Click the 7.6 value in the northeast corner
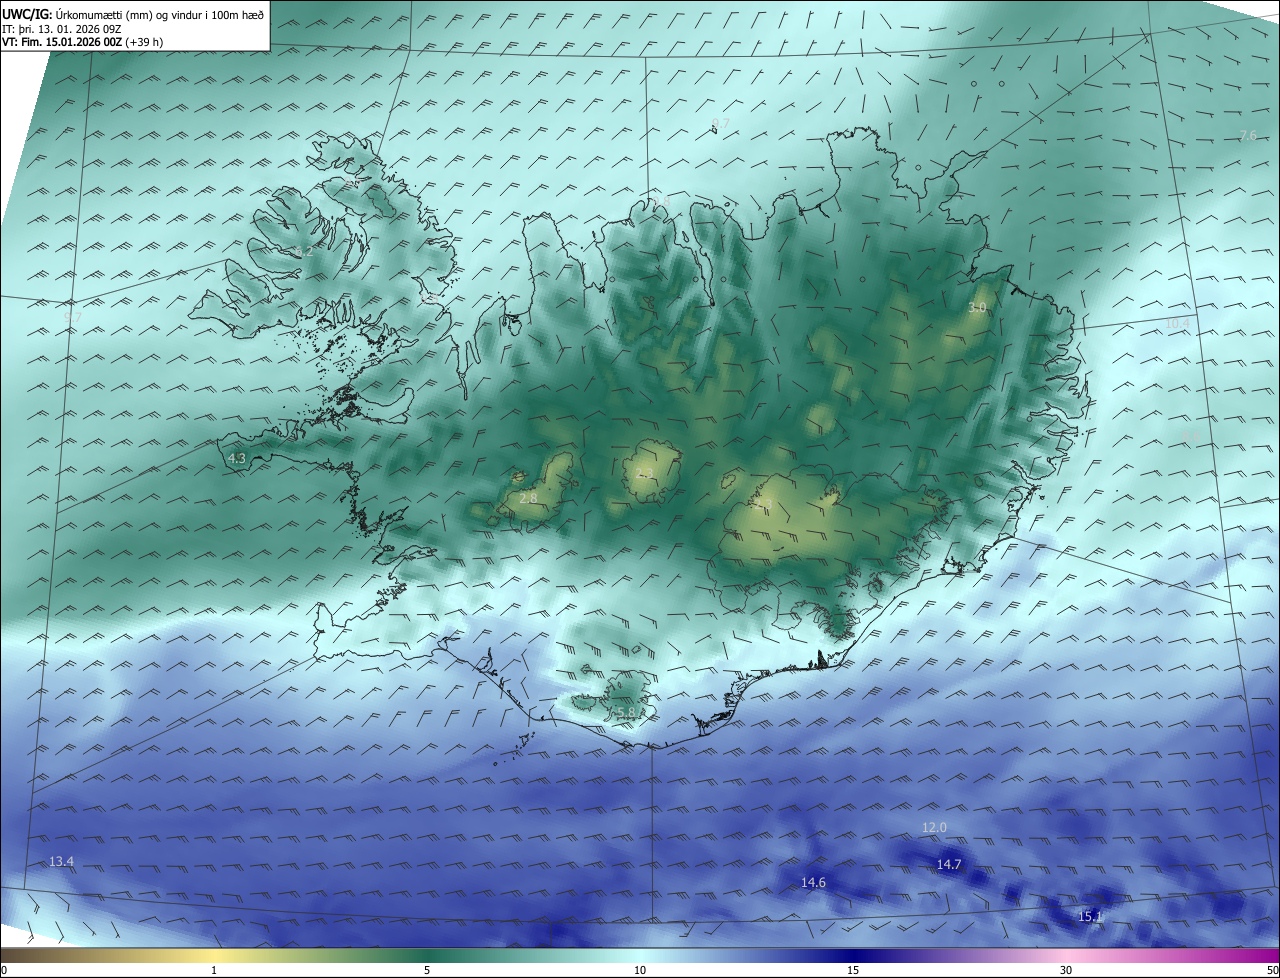The height and width of the screenshot is (978, 1280). 1248,135
